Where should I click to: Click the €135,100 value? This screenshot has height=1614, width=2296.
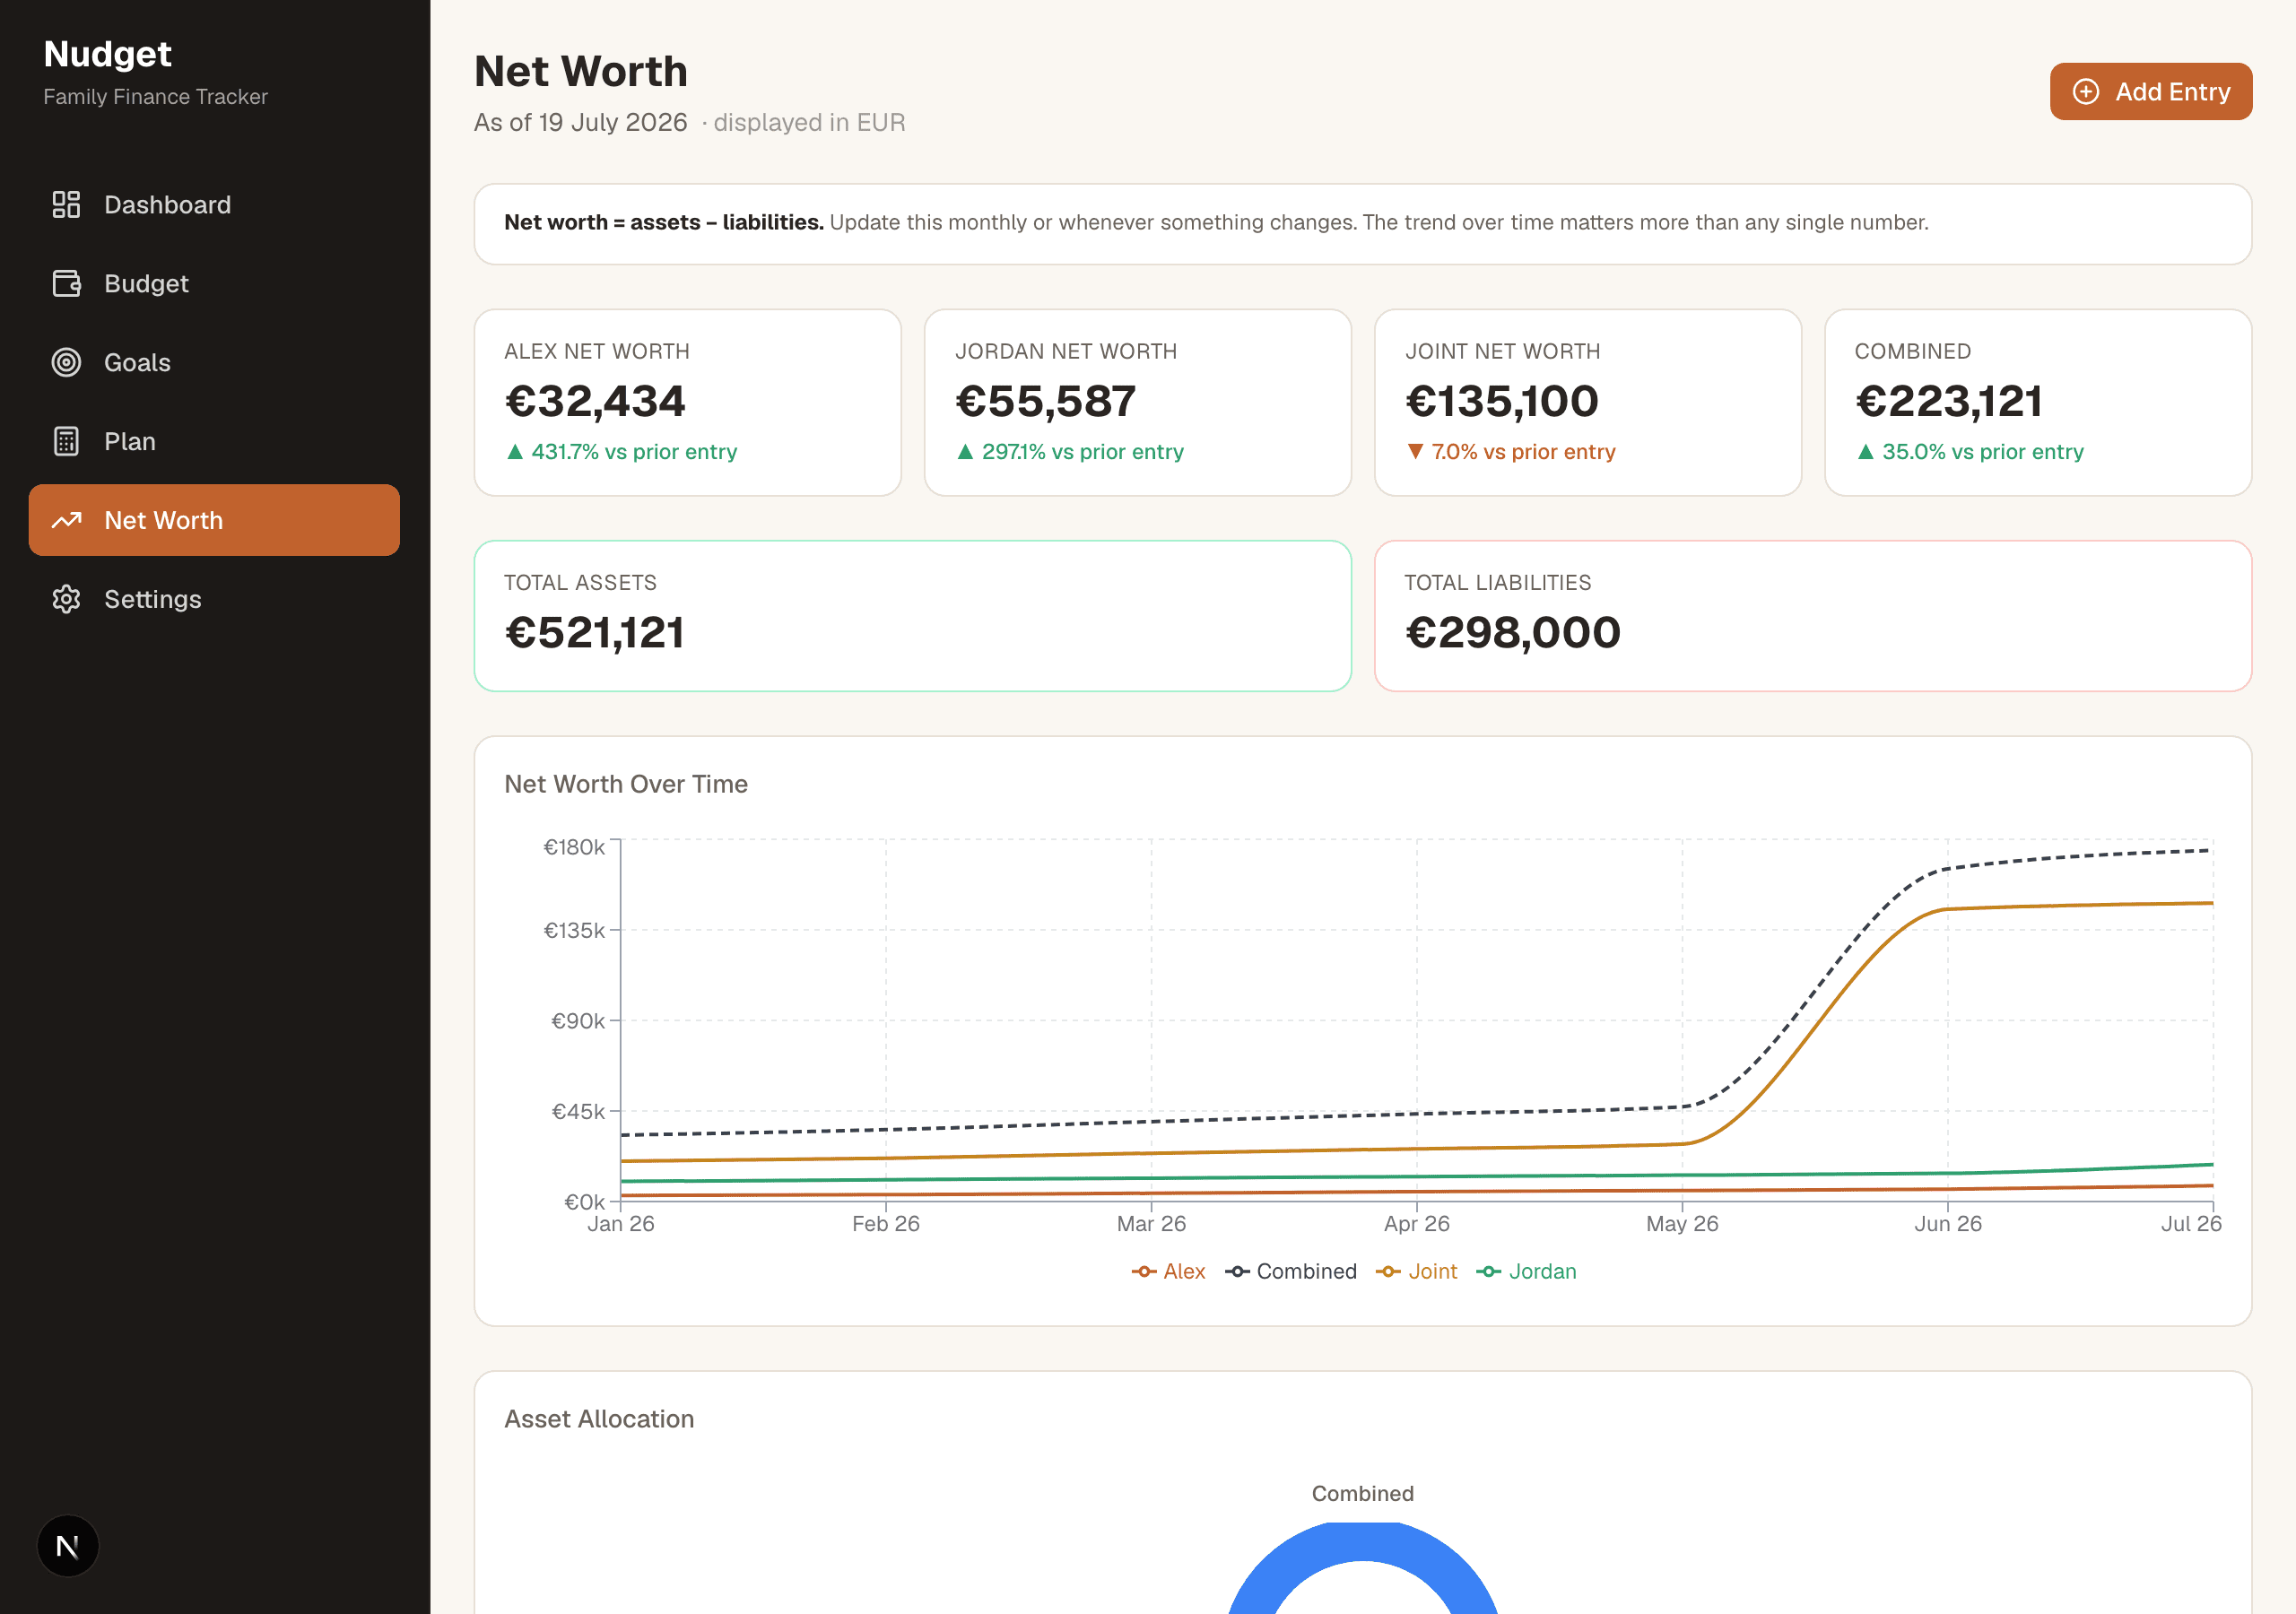(1501, 402)
